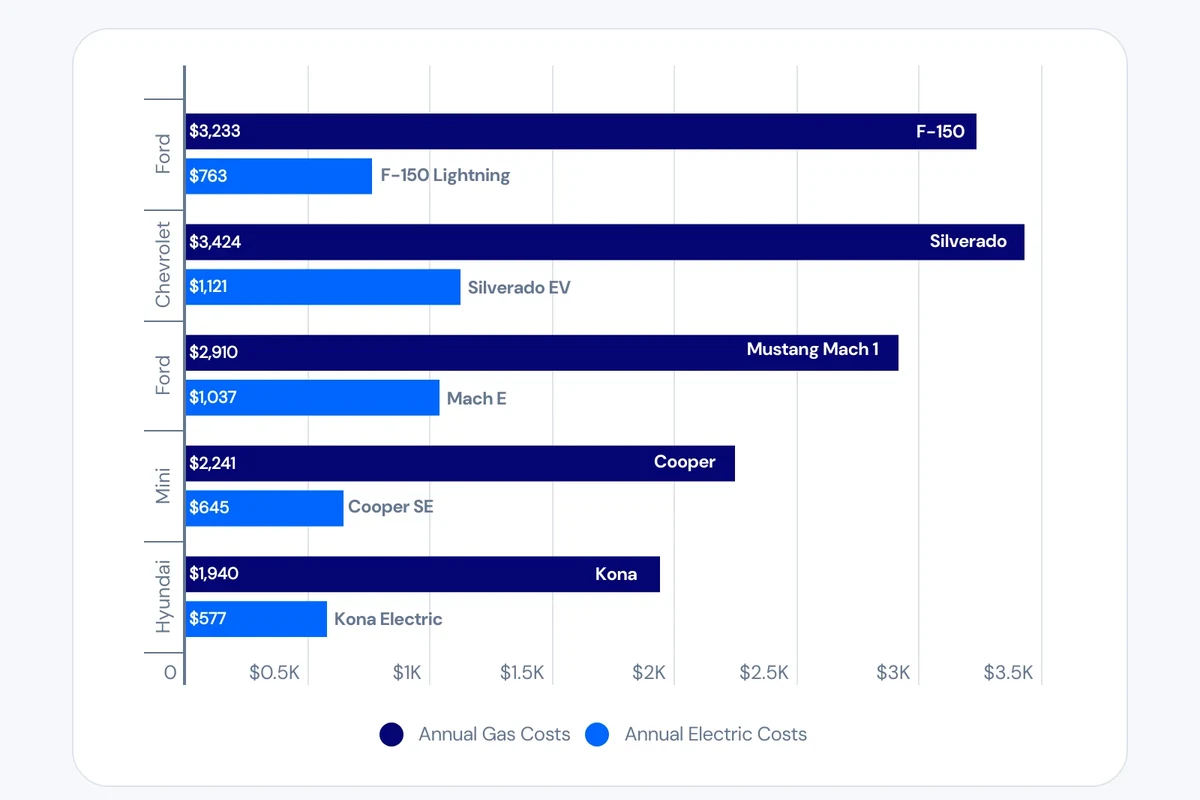Click the 0 tick label on the cost axis
This screenshot has width=1200, height=800.
coord(170,673)
